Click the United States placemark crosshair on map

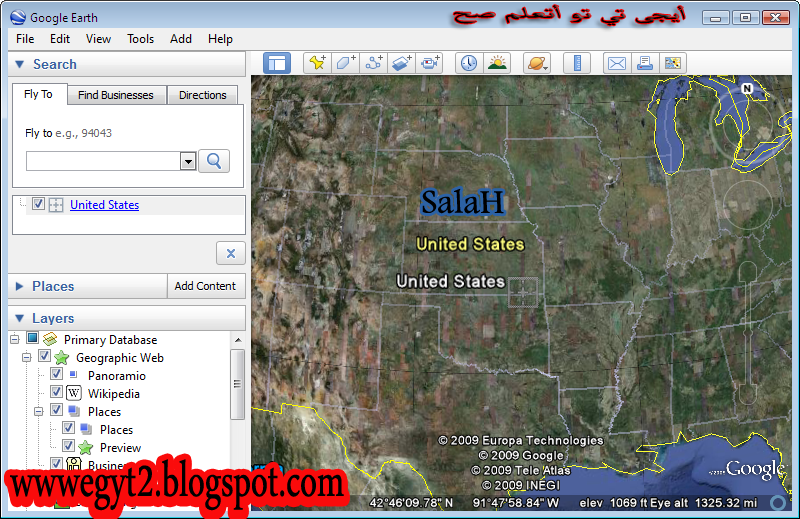[523, 292]
